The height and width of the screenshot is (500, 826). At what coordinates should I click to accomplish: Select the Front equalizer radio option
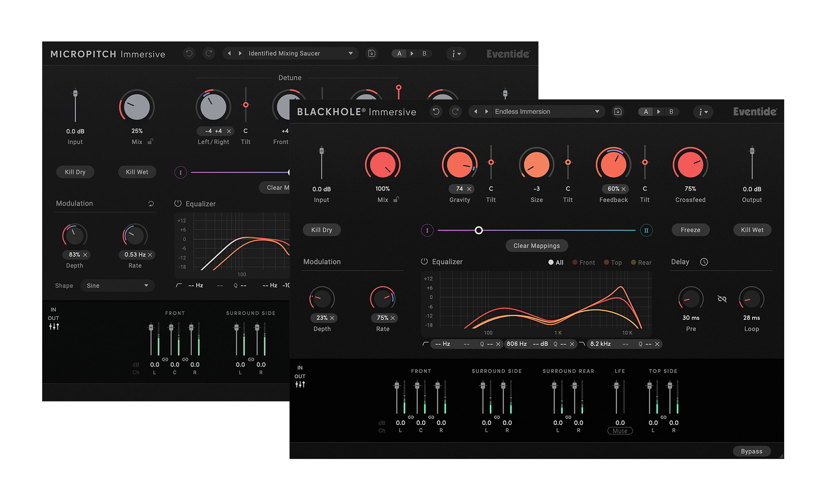[583, 262]
